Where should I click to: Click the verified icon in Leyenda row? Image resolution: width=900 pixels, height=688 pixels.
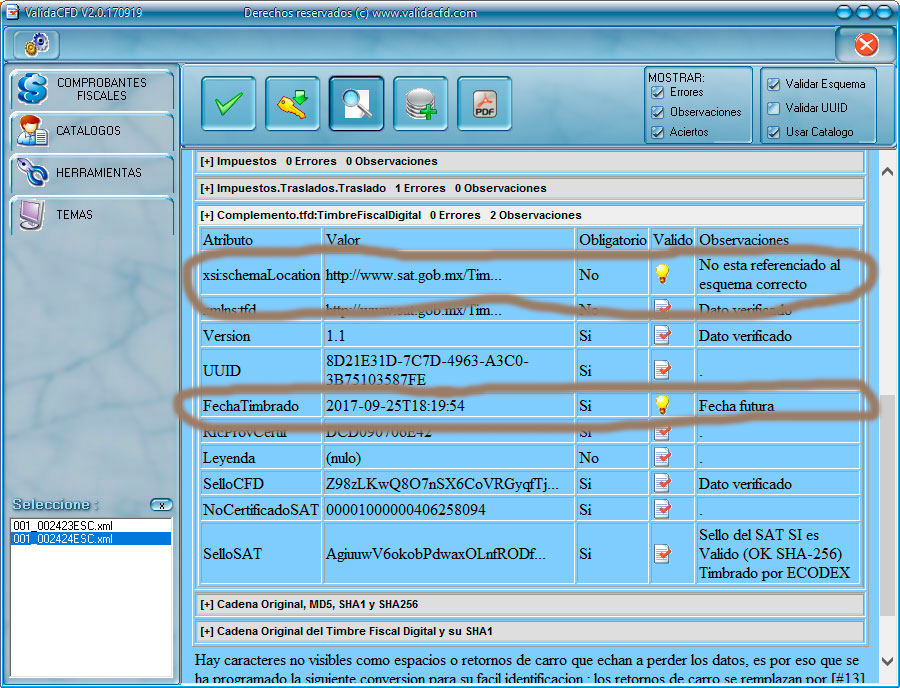tap(662, 457)
